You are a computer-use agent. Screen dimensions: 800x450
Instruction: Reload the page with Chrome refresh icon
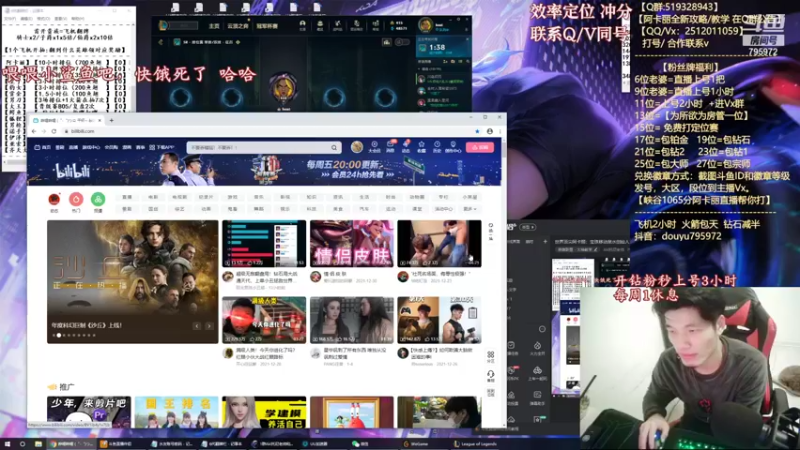point(54,131)
